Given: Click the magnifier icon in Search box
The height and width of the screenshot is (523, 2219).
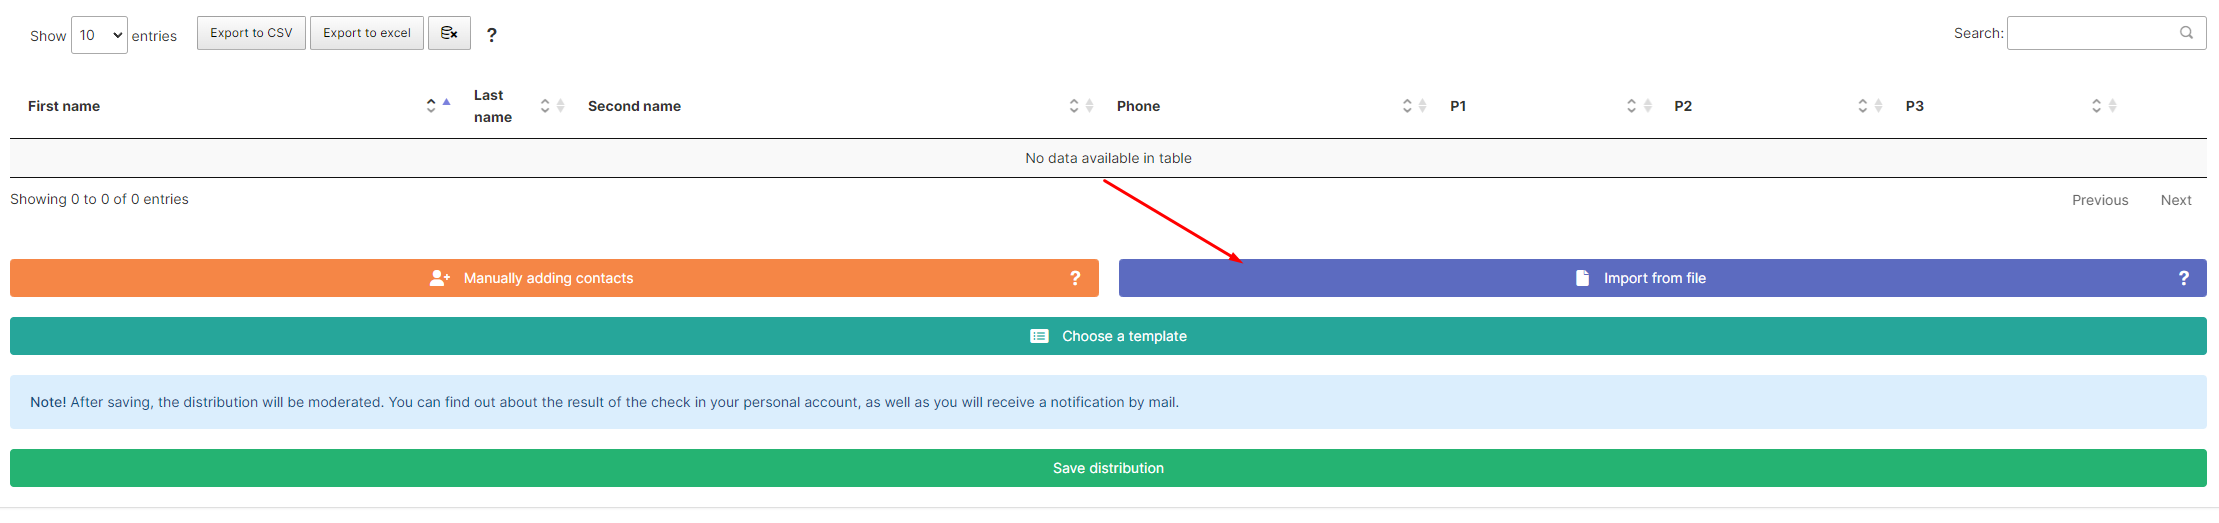Looking at the screenshot, I should point(2186,33).
